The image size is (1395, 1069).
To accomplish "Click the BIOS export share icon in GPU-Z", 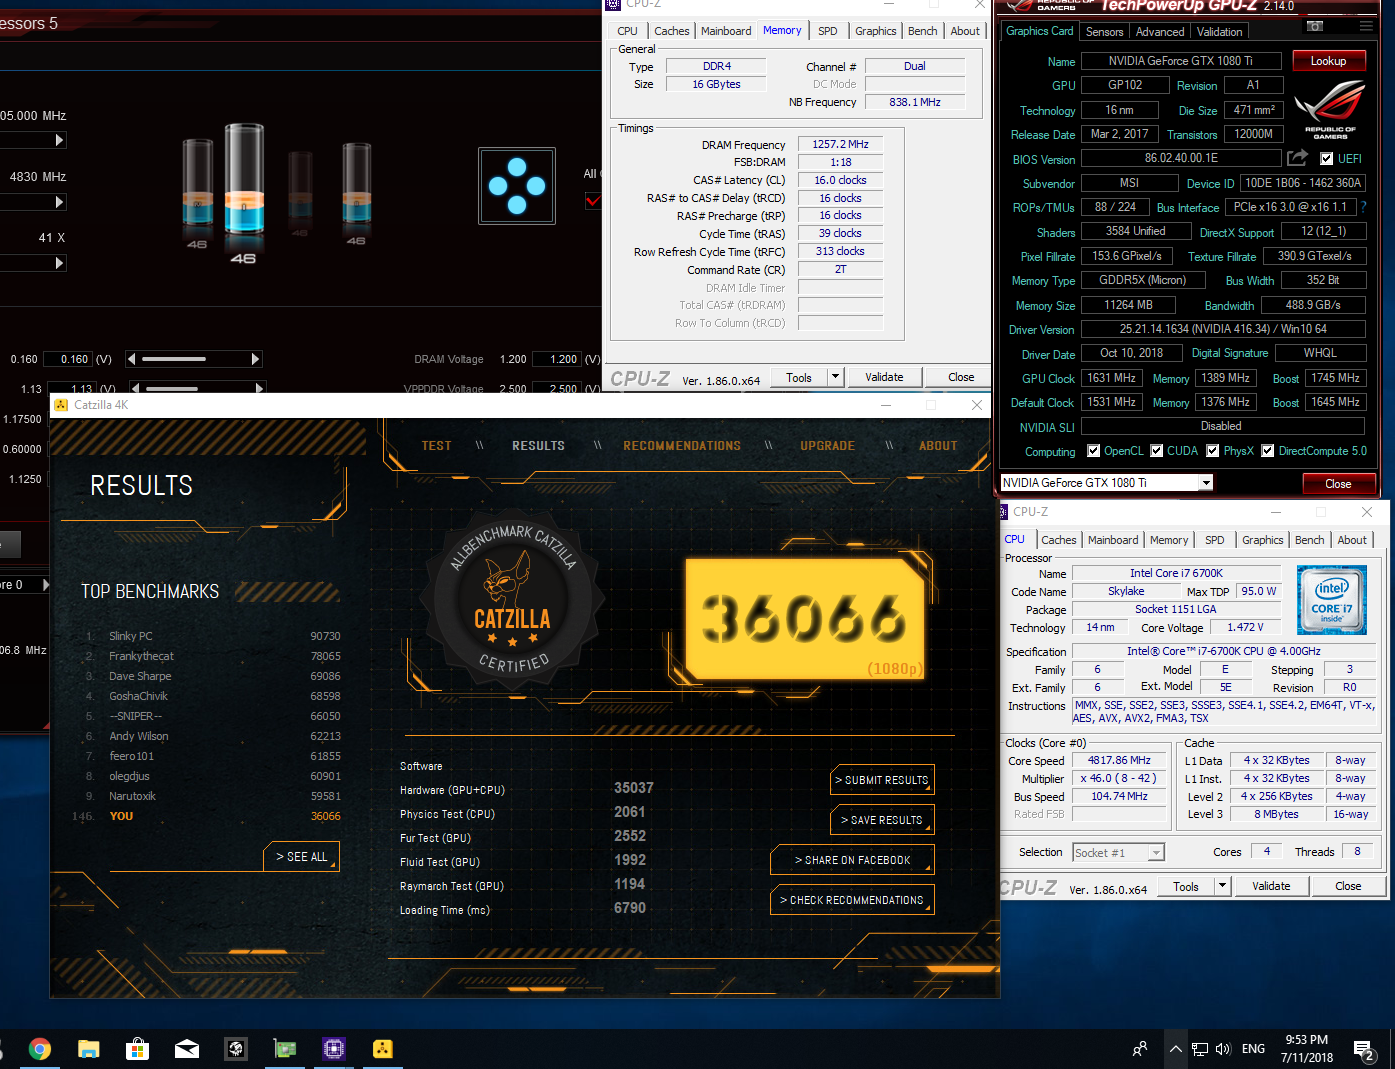I will click(x=1297, y=158).
